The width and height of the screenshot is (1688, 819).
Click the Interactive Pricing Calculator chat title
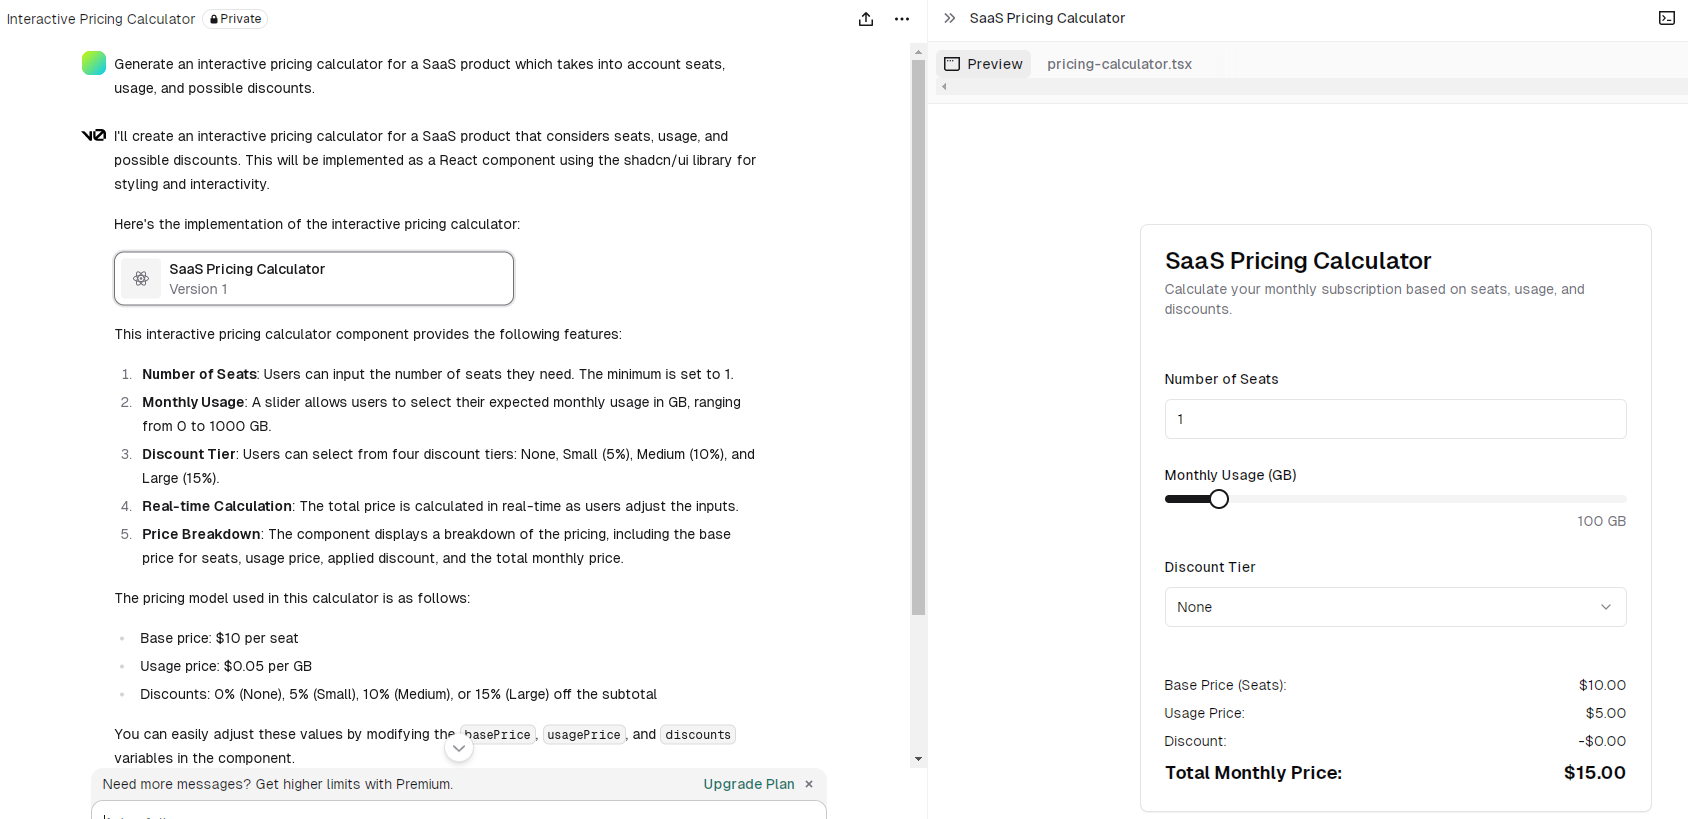tap(101, 19)
